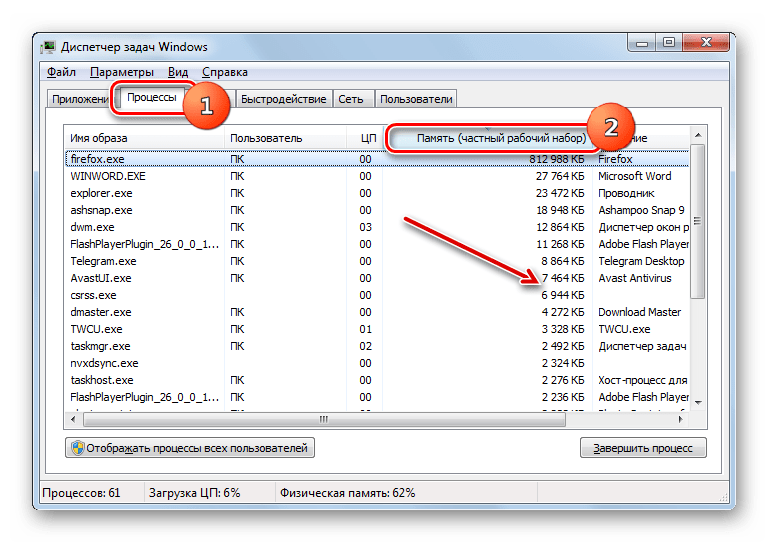The height and width of the screenshot is (543, 769).
Task: Sort by Пользователь column header
Action: [x=266, y=138]
